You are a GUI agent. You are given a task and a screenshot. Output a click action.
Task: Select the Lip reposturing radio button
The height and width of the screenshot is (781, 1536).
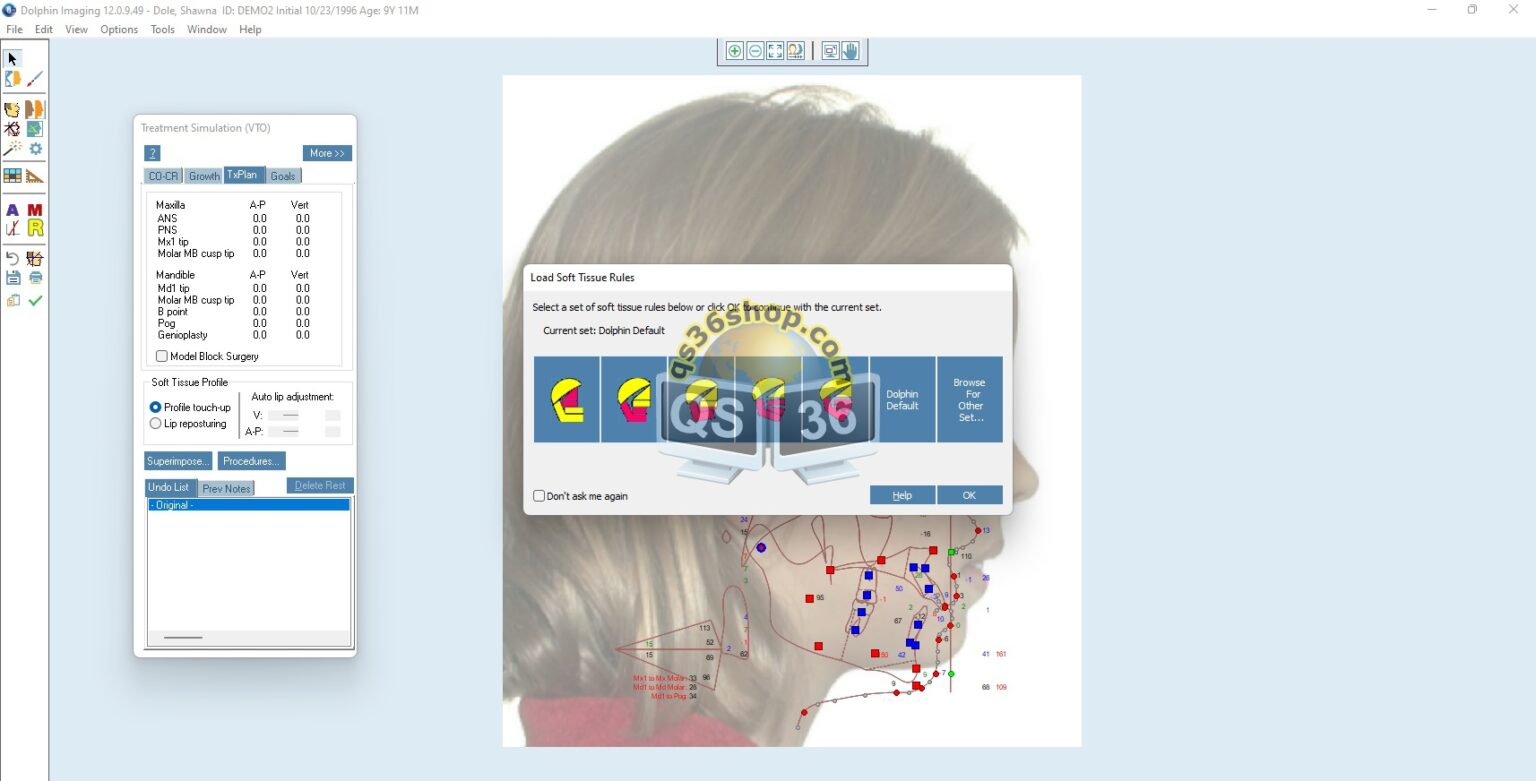click(x=155, y=424)
